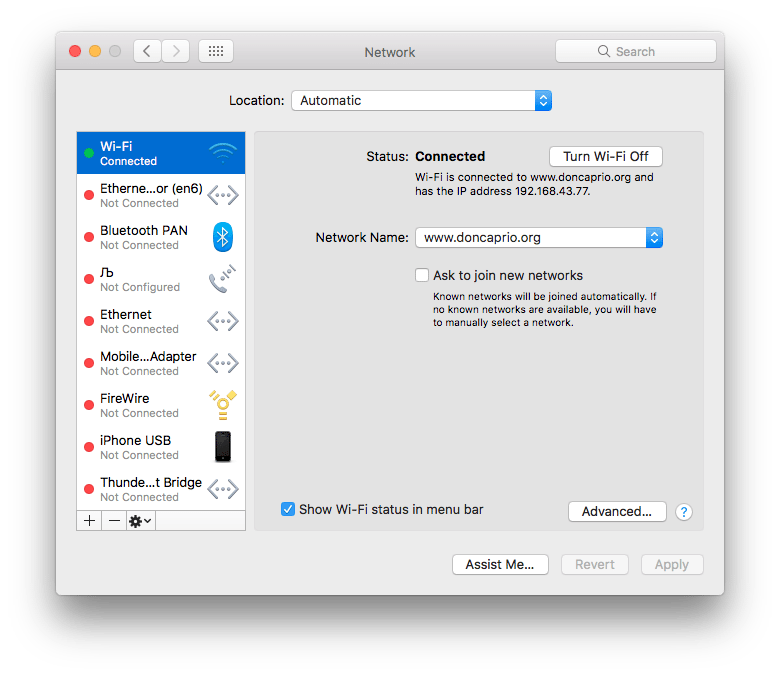Click the Ethernet adaptor (en6) arrows icon
Image resolution: width=780 pixels, height=675 pixels.
222,195
